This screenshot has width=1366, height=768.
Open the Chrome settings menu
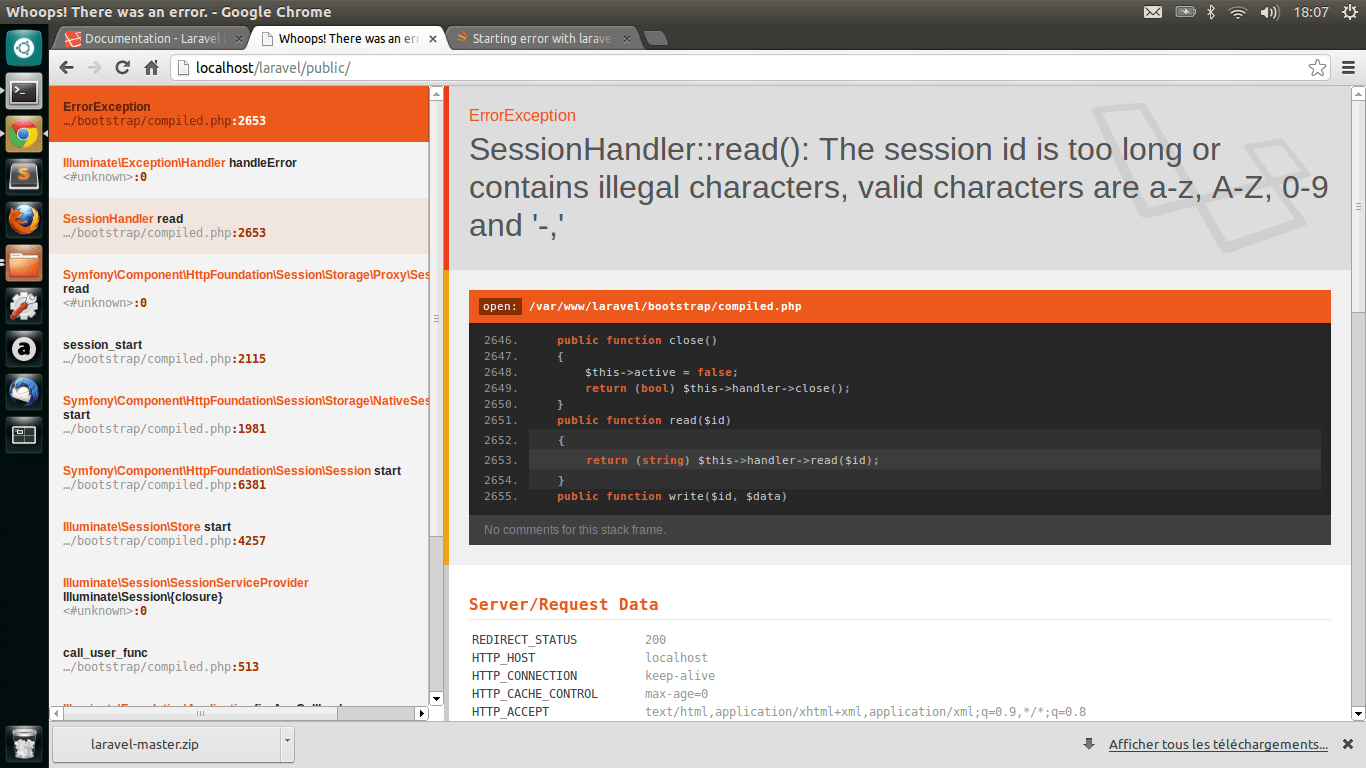click(1348, 68)
